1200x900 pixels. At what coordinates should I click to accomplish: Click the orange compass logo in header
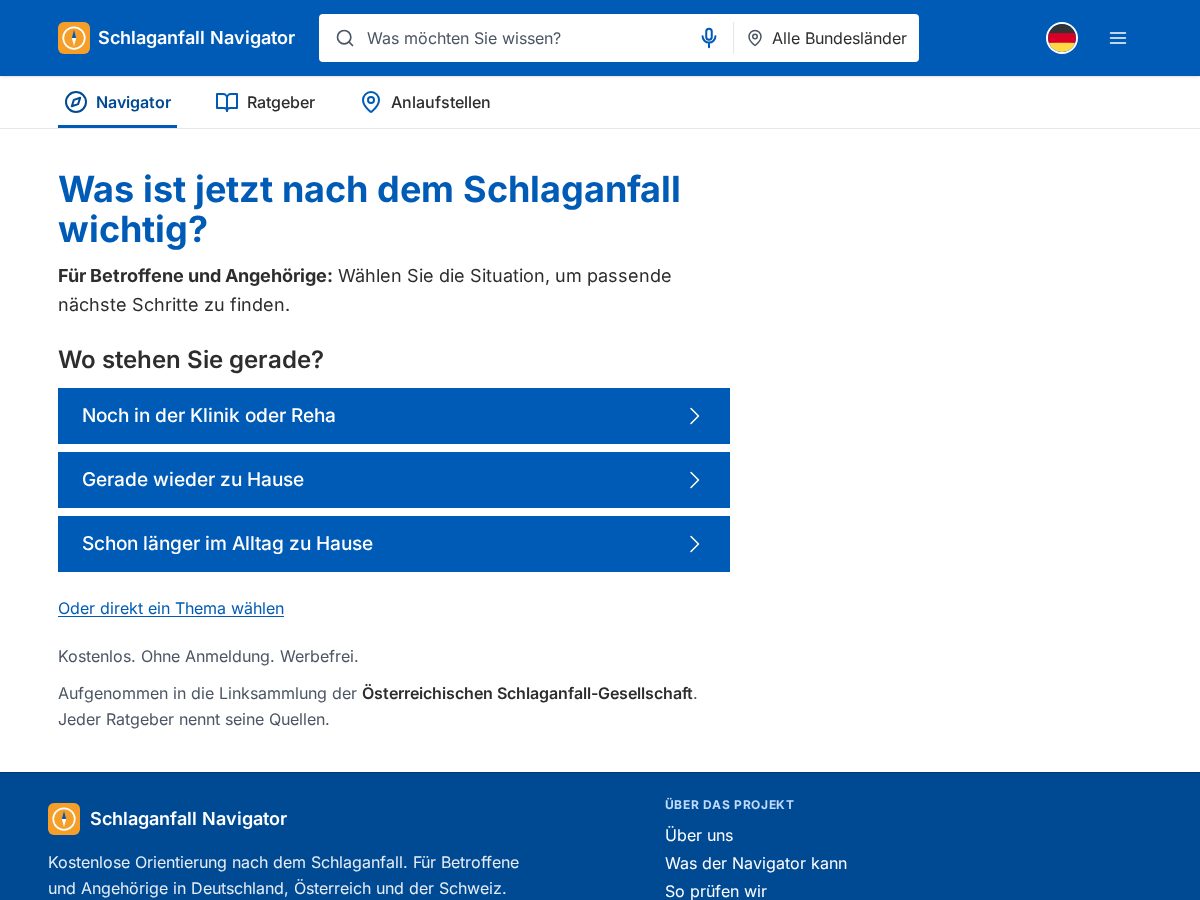(74, 38)
